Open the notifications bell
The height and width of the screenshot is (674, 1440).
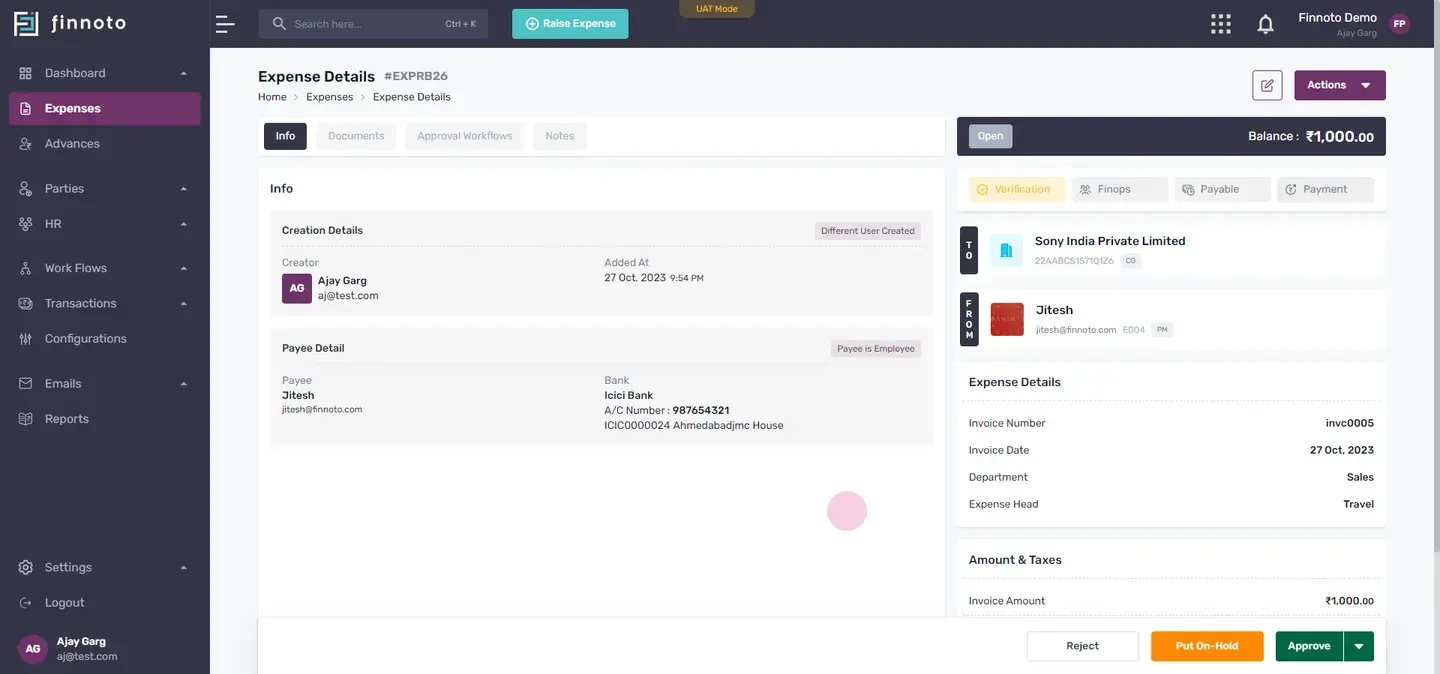[1266, 24]
